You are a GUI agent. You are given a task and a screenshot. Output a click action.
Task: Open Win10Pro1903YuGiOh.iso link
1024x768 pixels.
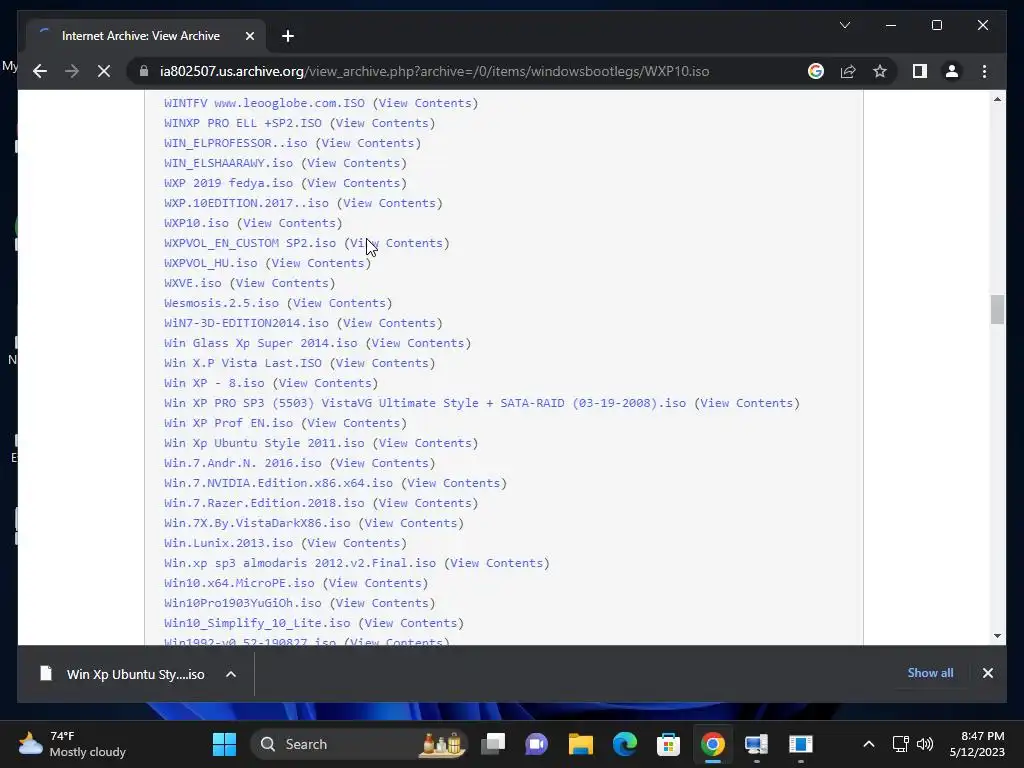(x=243, y=603)
